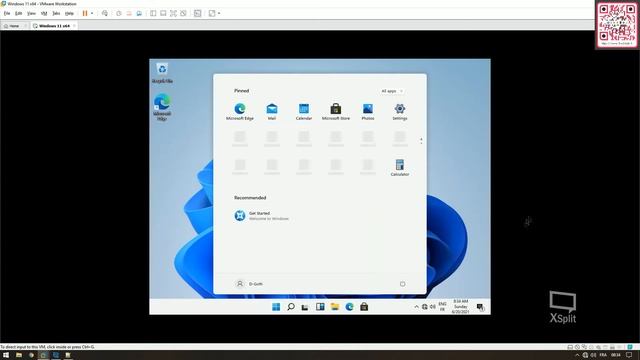Click the Start menu power button
This screenshot has height=360, width=640.
click(402, 284)
